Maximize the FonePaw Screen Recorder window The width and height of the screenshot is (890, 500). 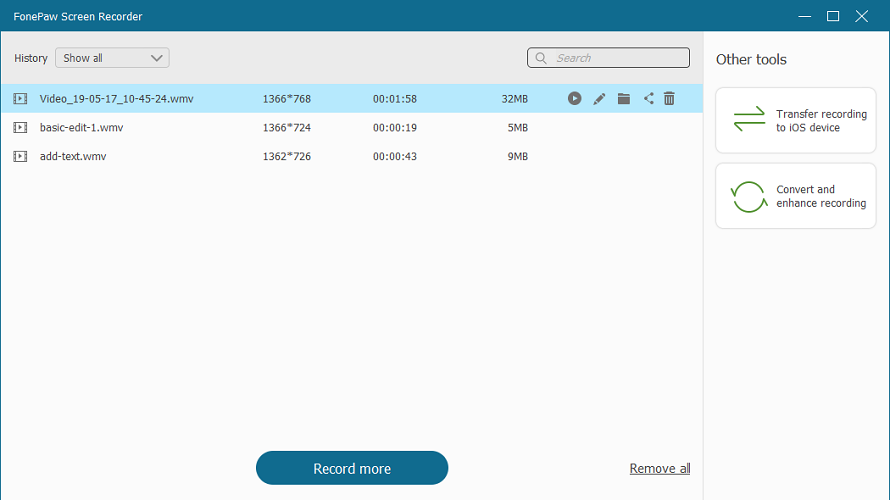[833, 16]
